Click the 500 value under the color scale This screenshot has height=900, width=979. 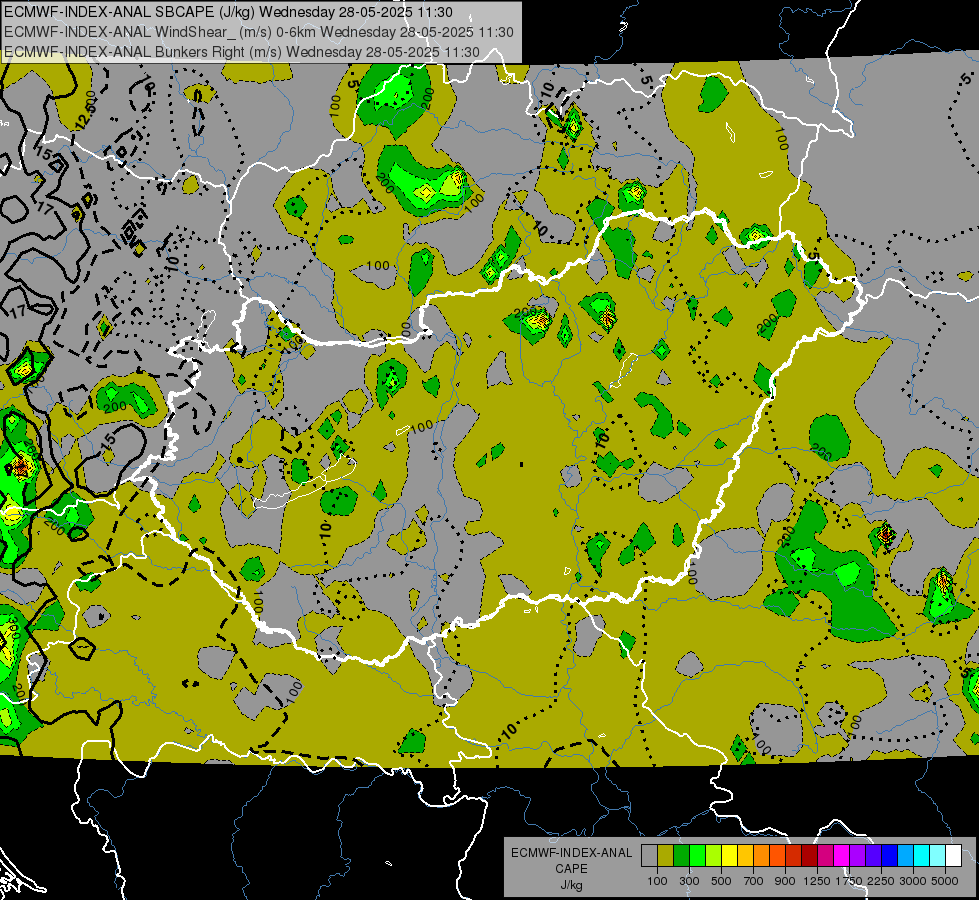(x=721, y=881)
